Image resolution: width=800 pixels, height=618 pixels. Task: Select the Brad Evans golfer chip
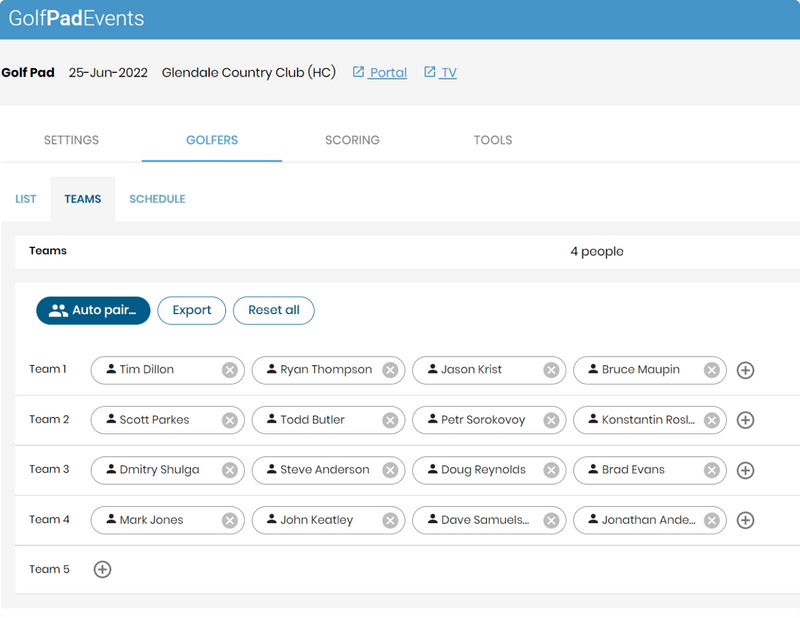(x=650, y=470)
